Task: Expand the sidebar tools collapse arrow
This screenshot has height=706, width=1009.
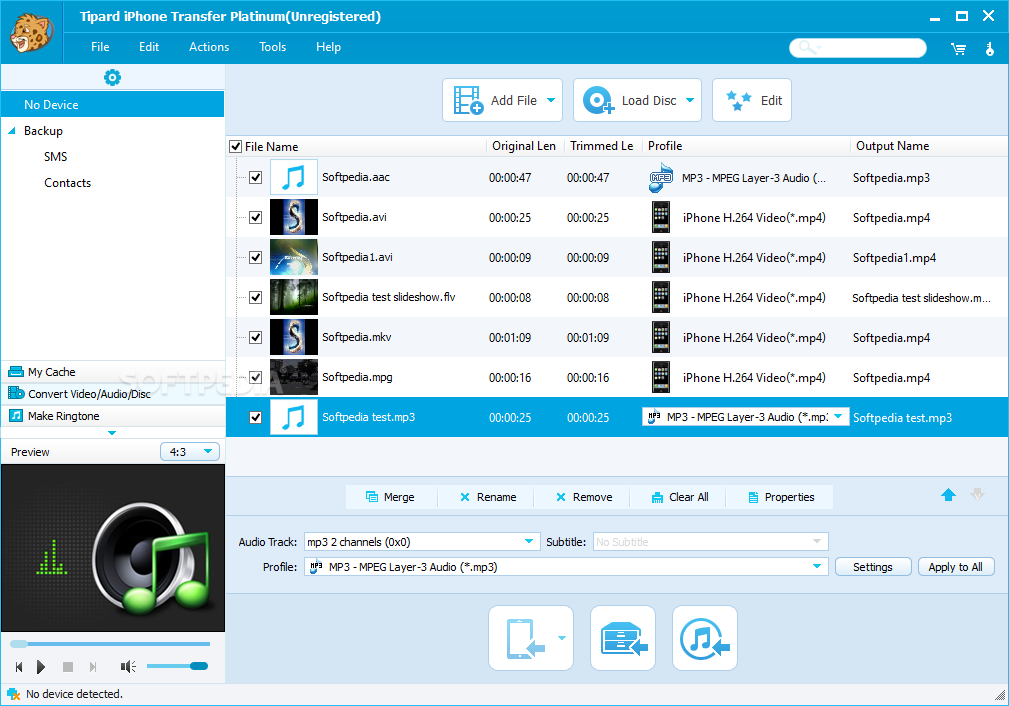Action: [x=112, y=433]
